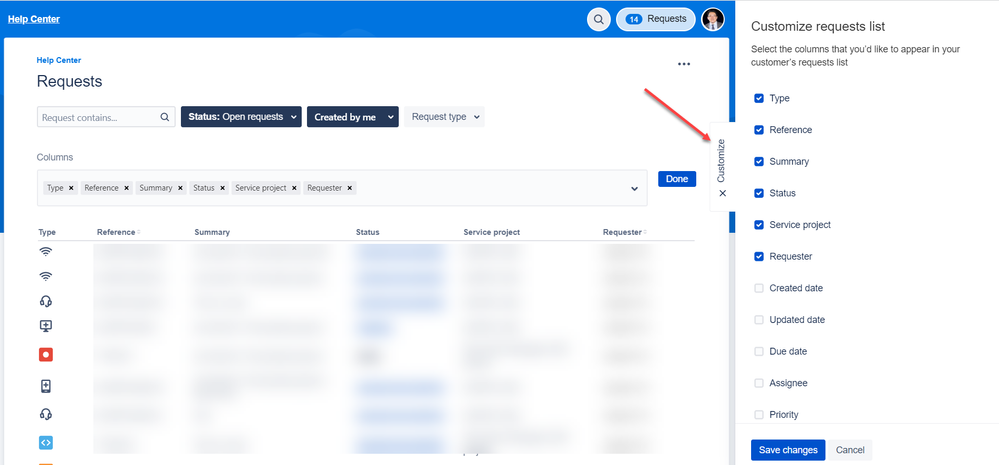
Task: Enable the Due date checkbox
Action: point(759,352)
